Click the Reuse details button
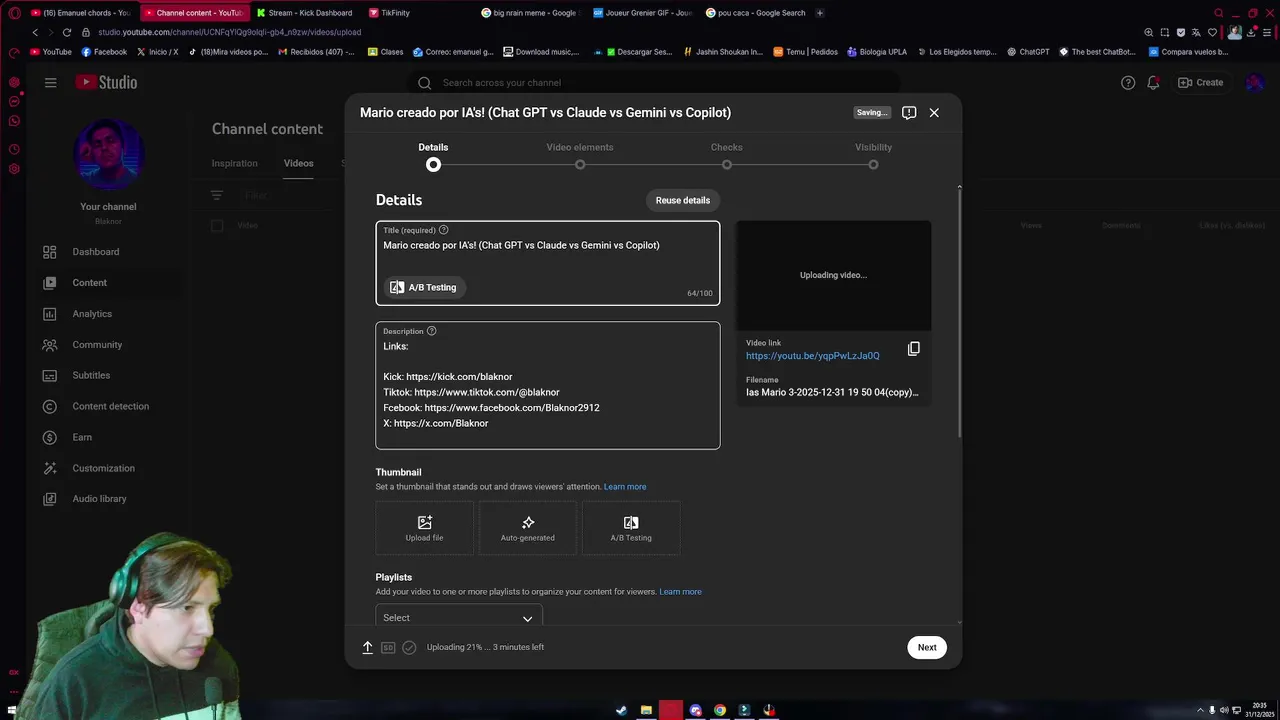The width and height of the screenshot is (1280, 720). coord(683,200)
